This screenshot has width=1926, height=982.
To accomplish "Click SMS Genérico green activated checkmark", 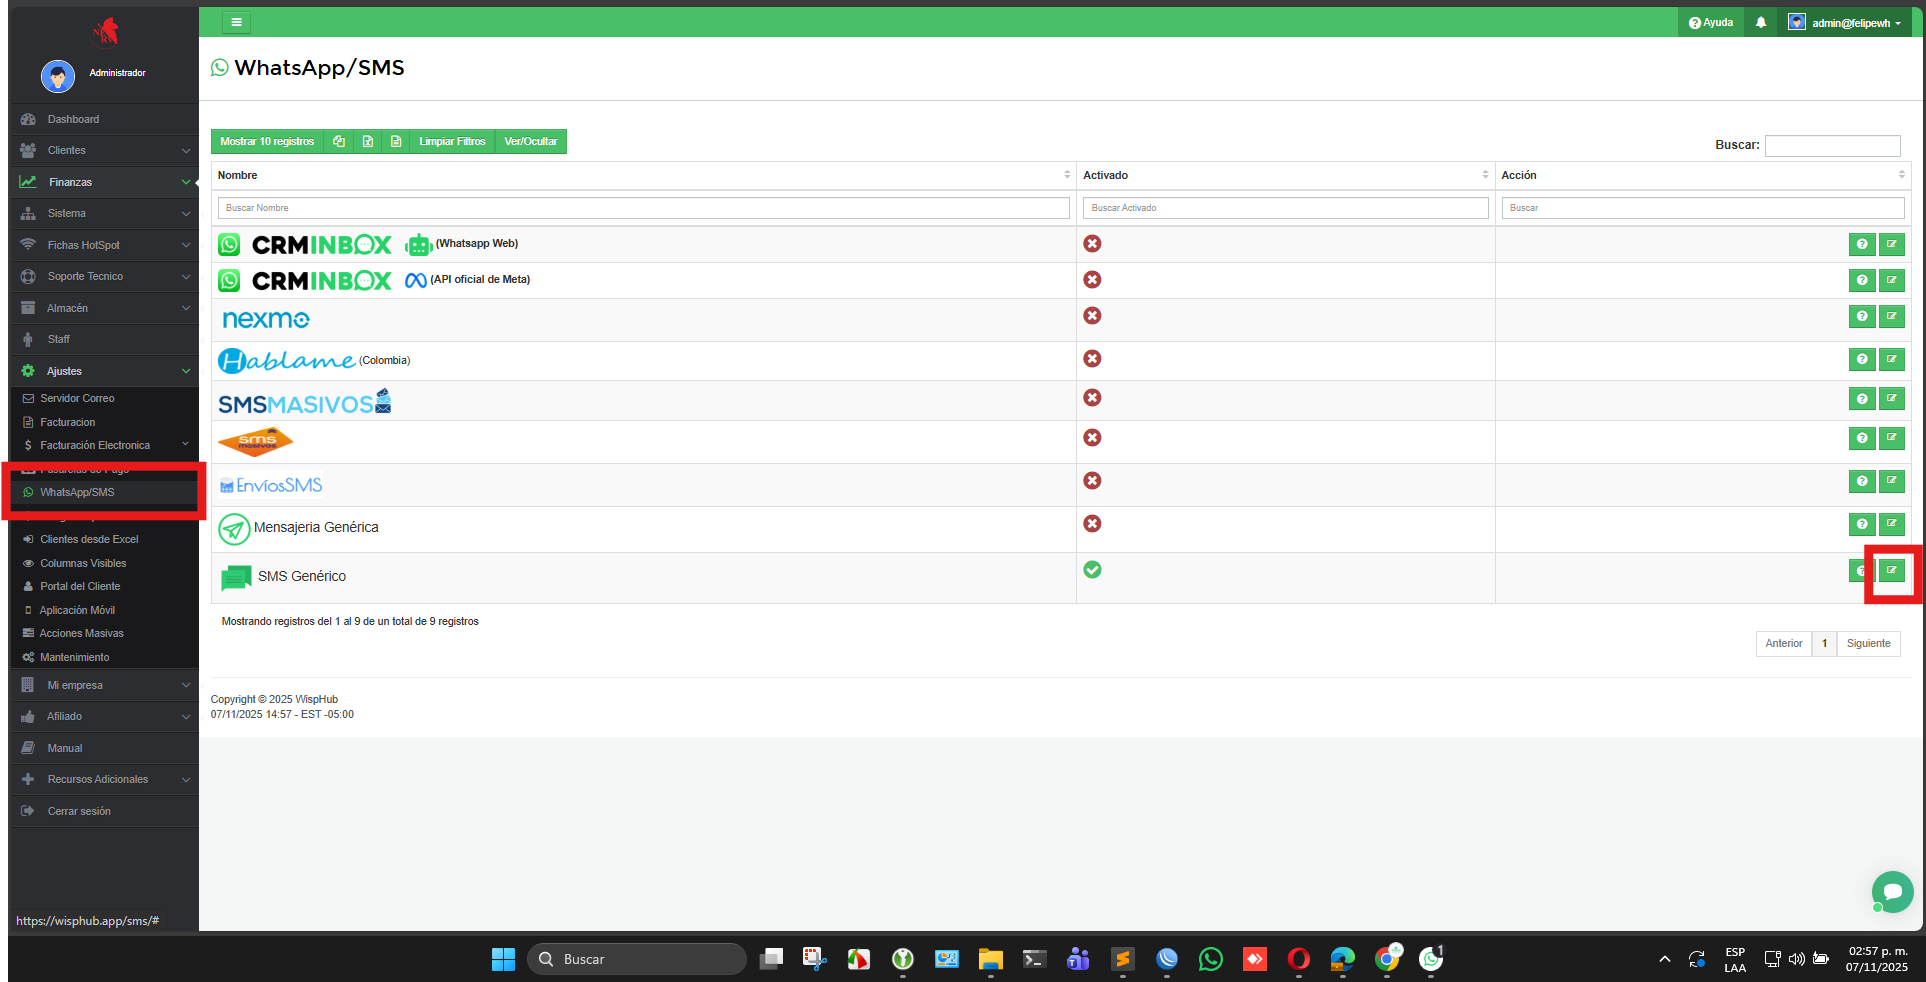I will pos(1092,570).
